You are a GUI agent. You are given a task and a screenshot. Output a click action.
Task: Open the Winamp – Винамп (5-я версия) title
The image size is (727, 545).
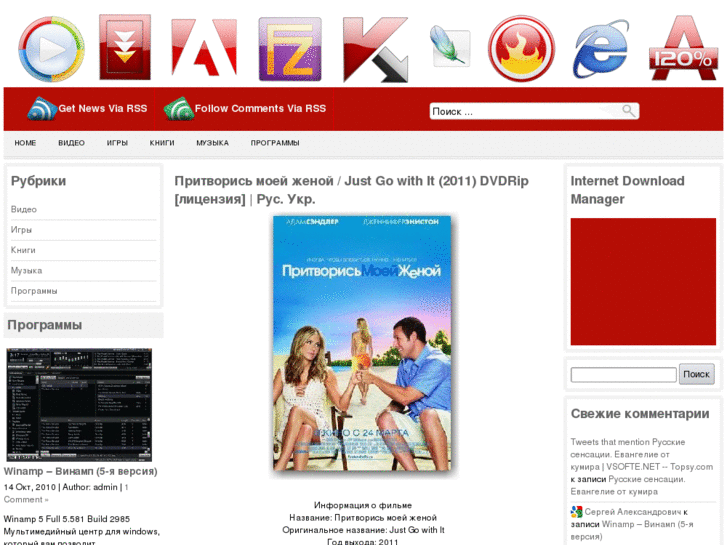80,471
